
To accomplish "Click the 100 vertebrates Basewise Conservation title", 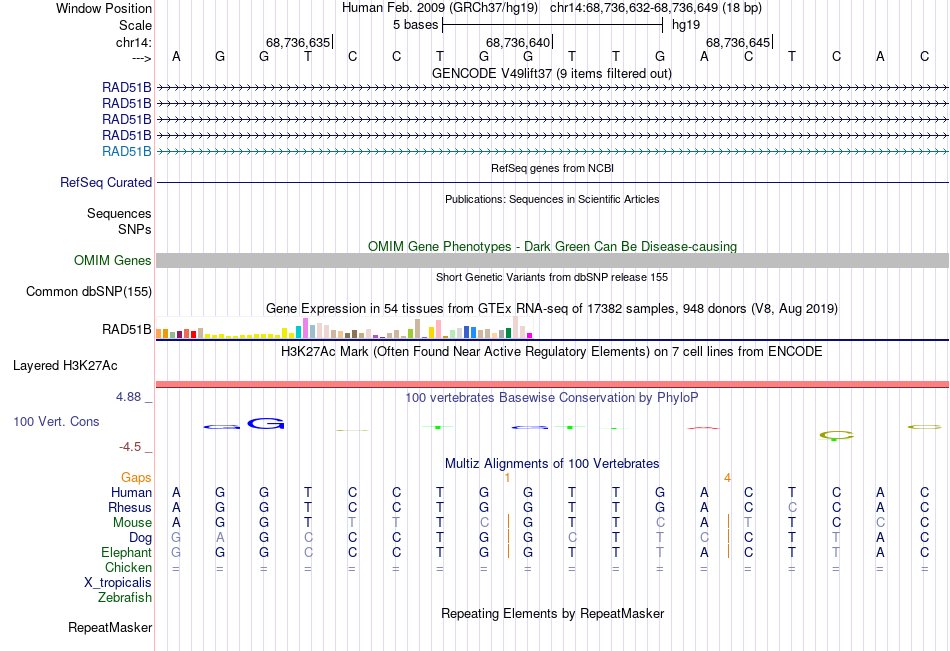I will pos(552,398).
